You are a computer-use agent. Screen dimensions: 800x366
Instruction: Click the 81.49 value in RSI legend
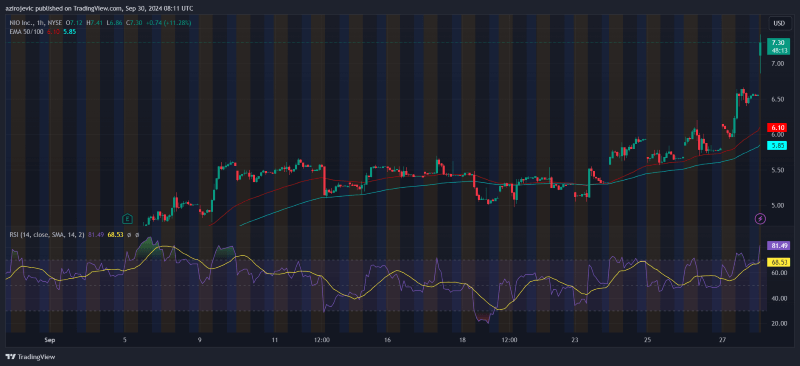[97, 234]
